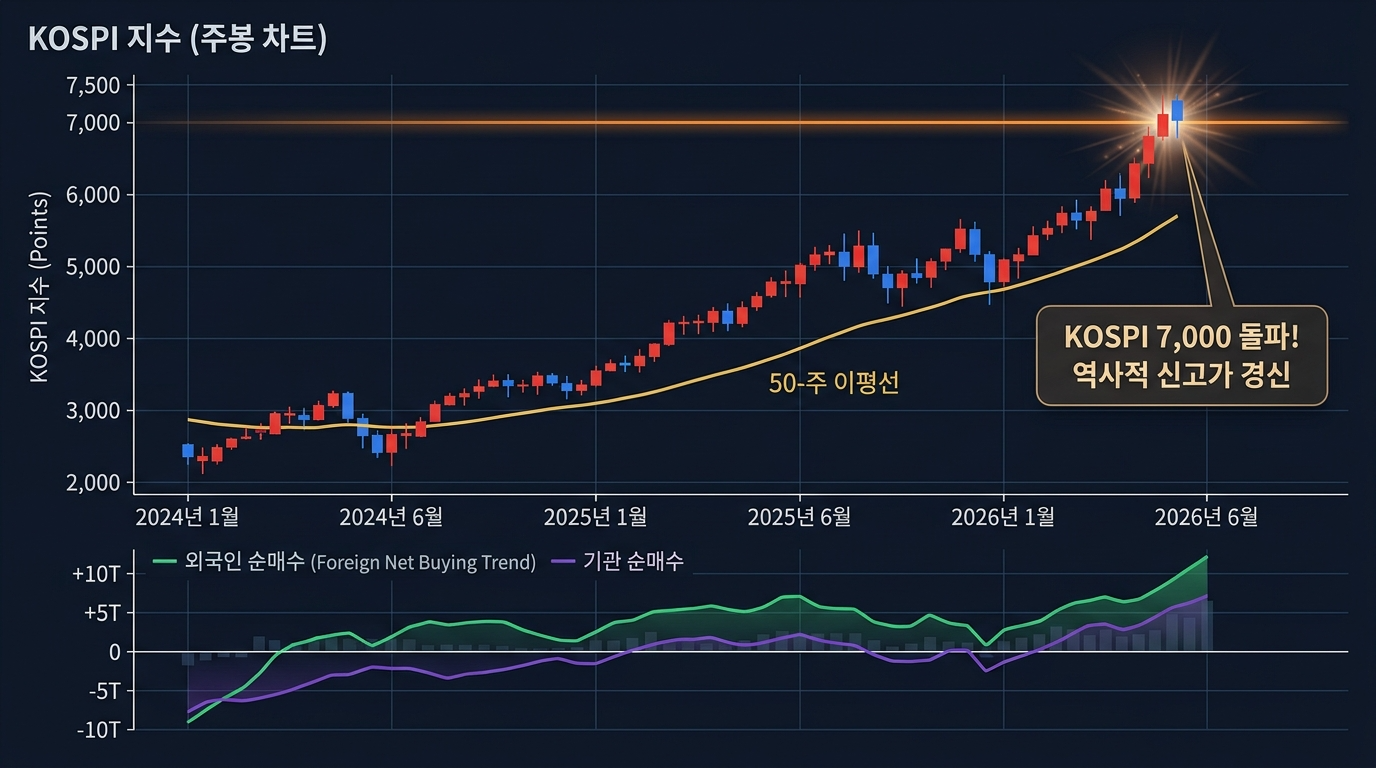Click the 3,000 y-axis label

click(x=92, y=411)
